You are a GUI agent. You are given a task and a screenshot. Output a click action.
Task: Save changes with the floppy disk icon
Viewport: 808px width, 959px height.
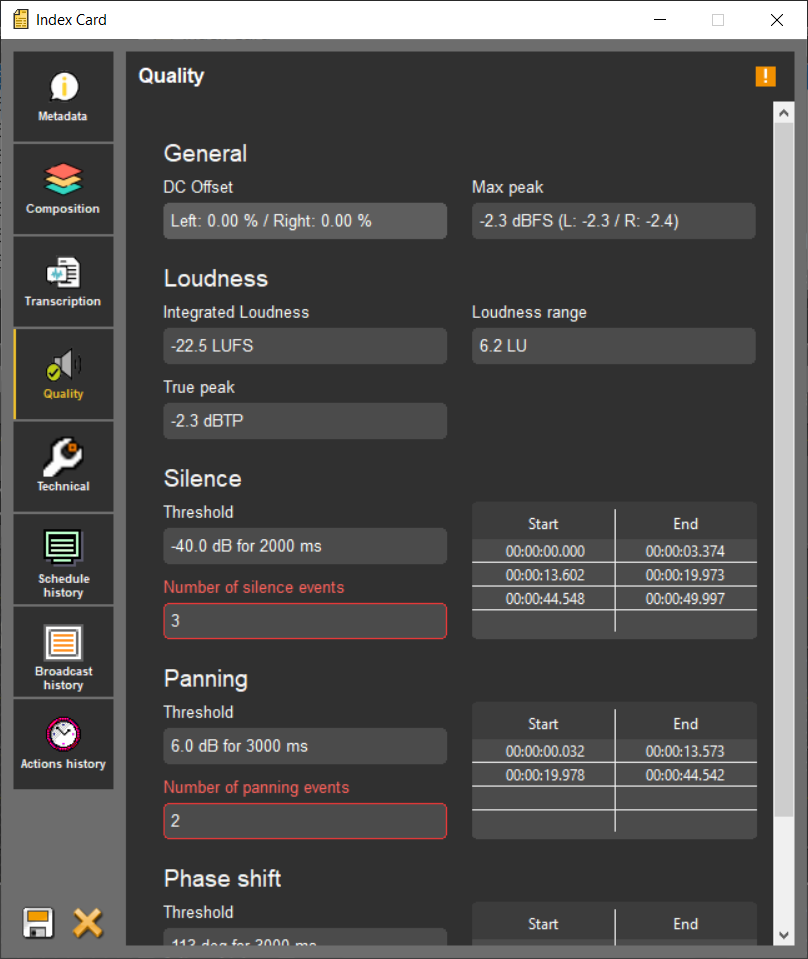(x=38, y=922)
